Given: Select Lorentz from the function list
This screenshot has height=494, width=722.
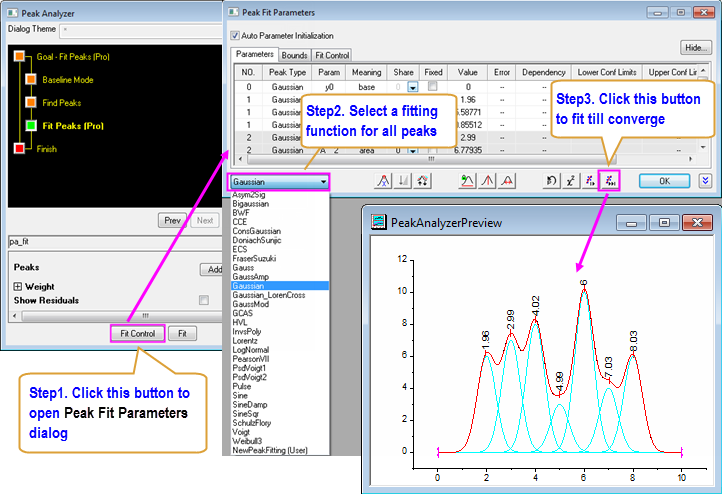Looking at the screenshot, I should (246, 341).
